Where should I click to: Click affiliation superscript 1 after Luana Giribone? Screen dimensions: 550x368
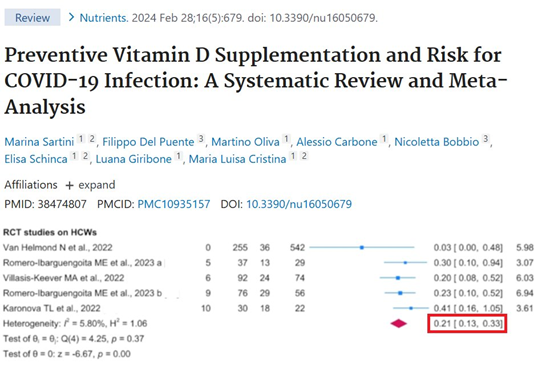click(x=179, y=156)
